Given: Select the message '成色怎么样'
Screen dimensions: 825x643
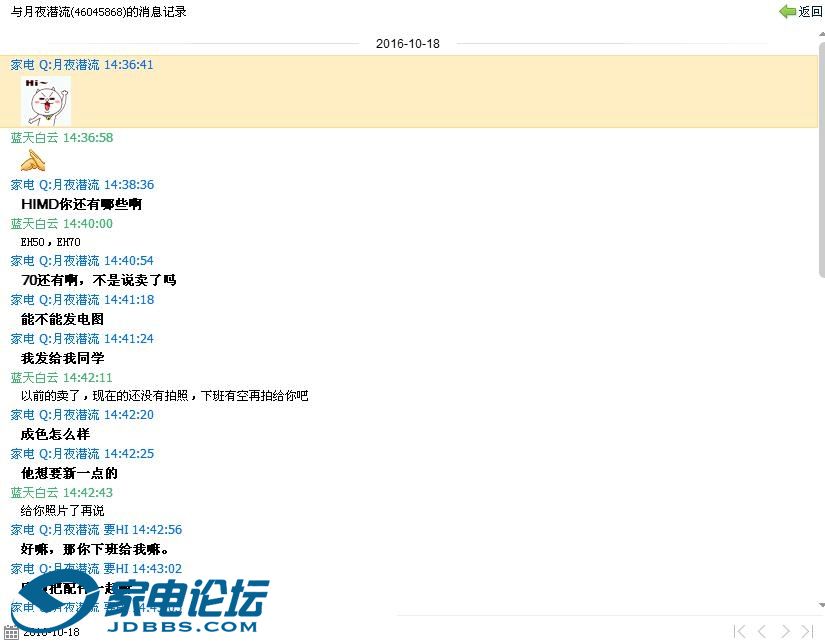Looking at the screenshot, I should click(x=55, y=435).
